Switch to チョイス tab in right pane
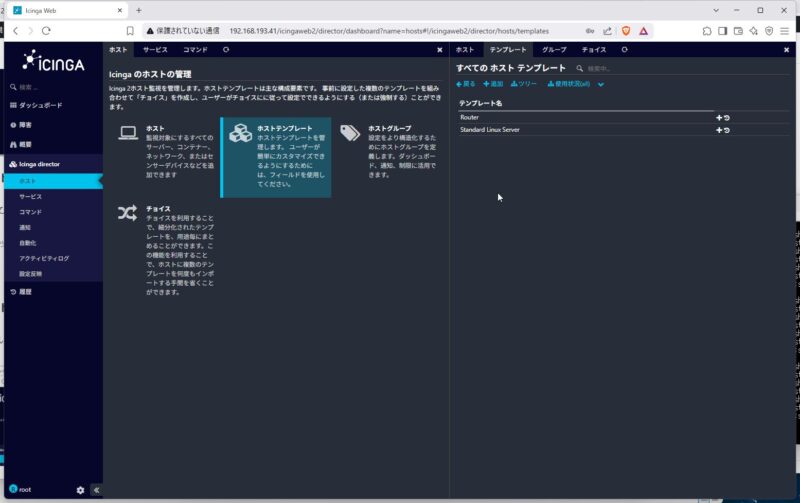 (594, 49)
